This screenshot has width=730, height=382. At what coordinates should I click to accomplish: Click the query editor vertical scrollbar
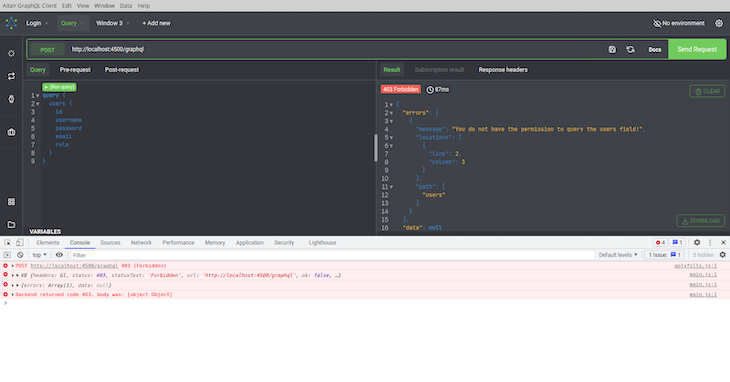point(375,148)
